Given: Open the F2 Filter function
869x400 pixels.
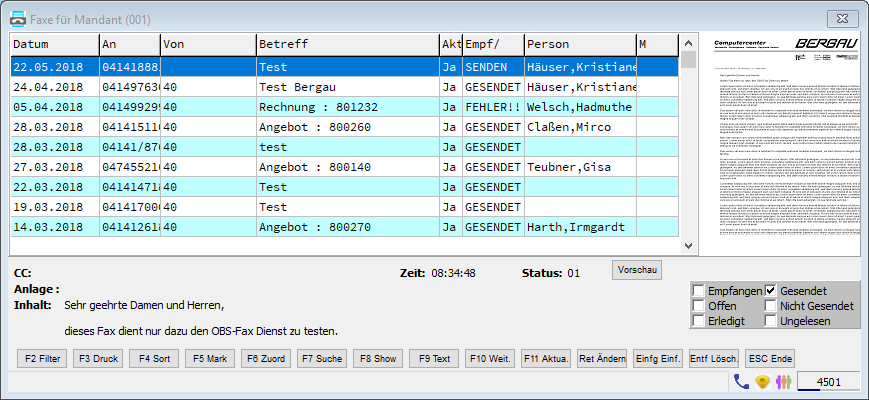Looking at the screenshot, I should point(42,359).
